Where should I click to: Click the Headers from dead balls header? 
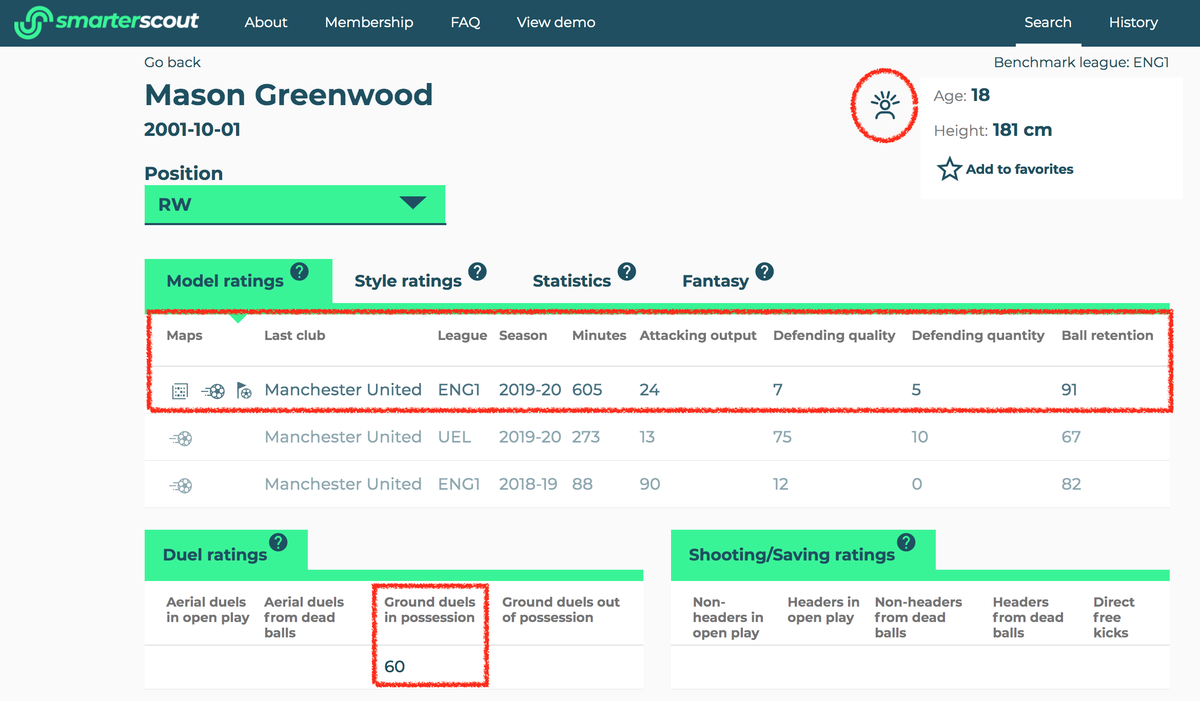click(1028, 617)
